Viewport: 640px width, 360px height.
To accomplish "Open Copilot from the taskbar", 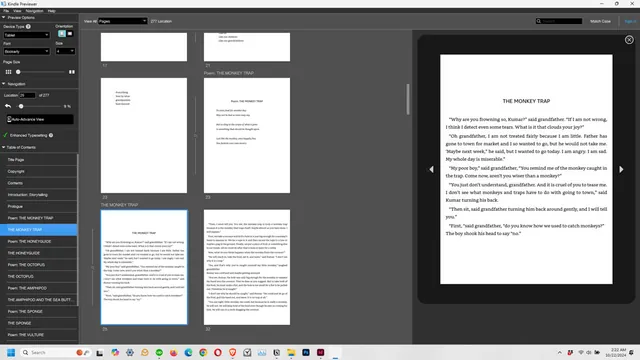I will click(x=115, y=353).
